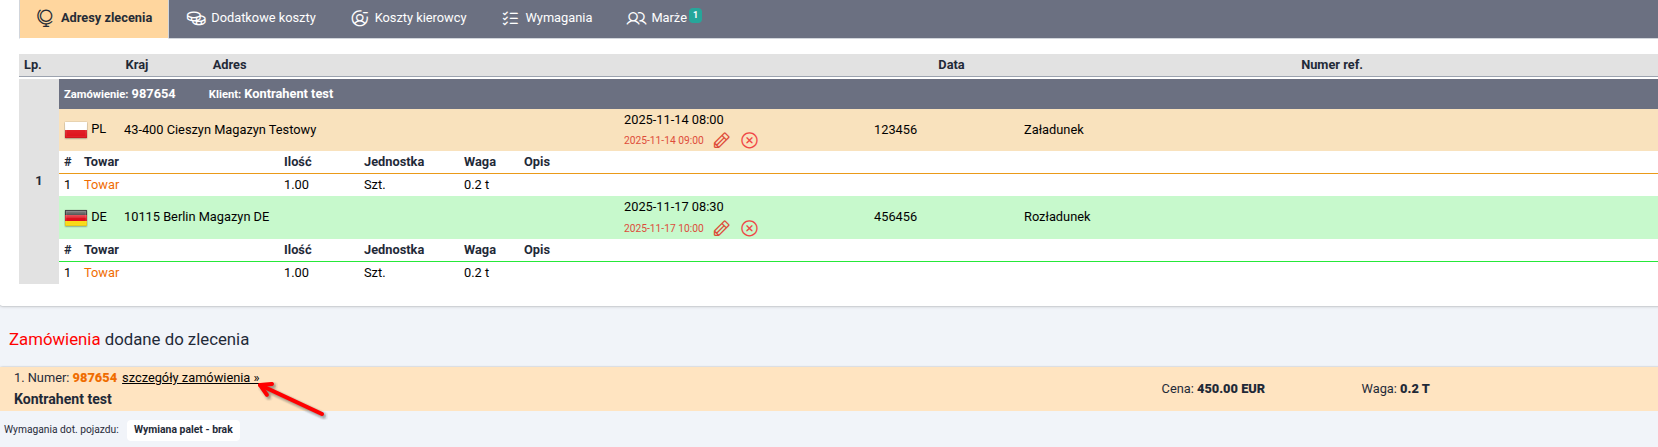Open Towar link under Berlin unloading
The height and width of the screenshot is (447, 1658).
(x=101, y=273)
